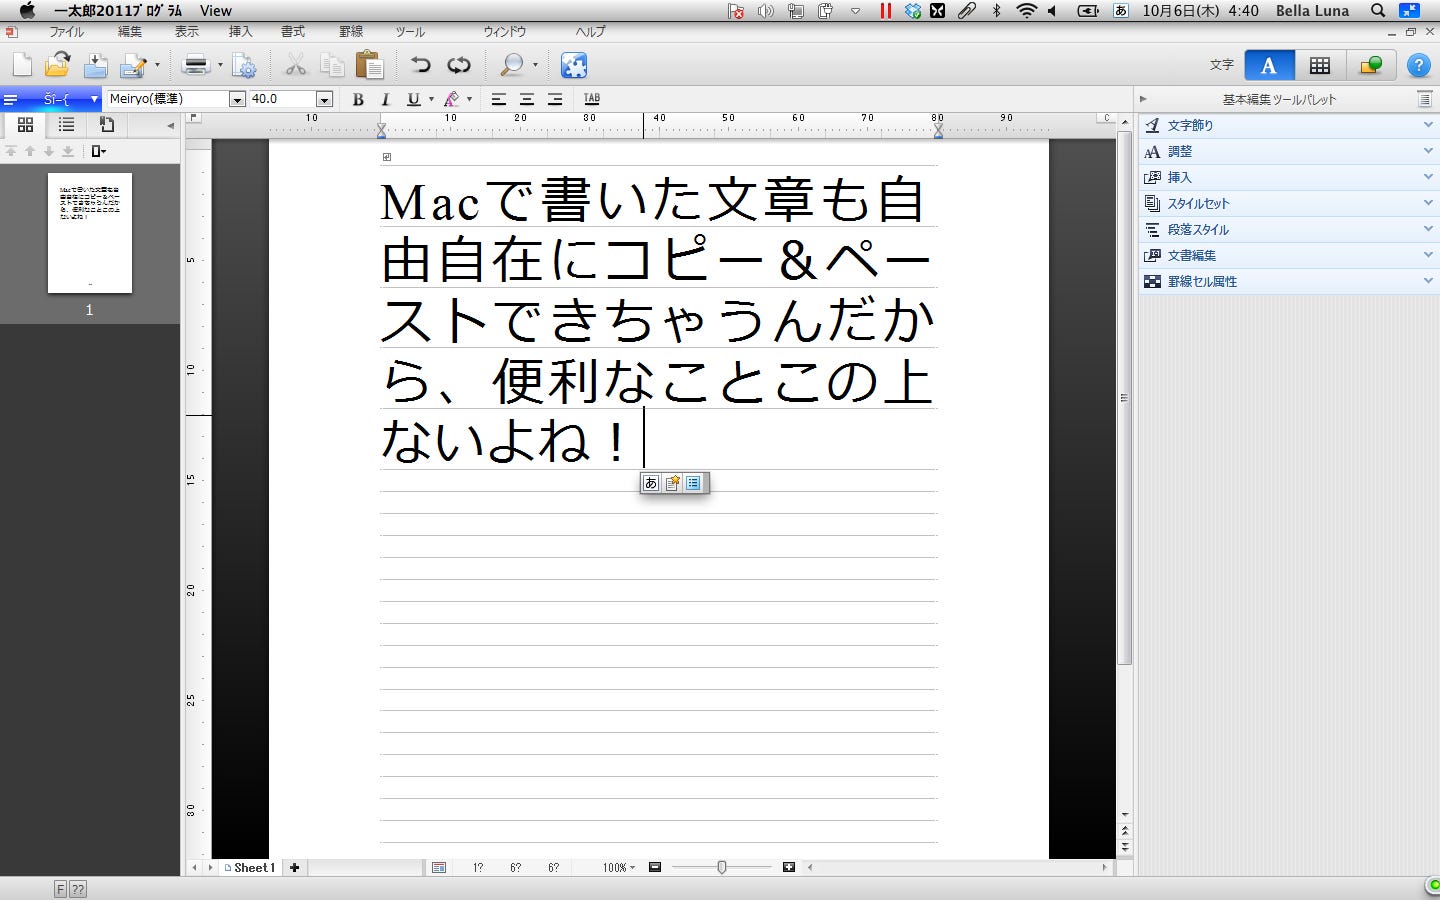1440x900 pixels.
Task: Collapse the navigation sidebar arrow
Action: (170, 125)
